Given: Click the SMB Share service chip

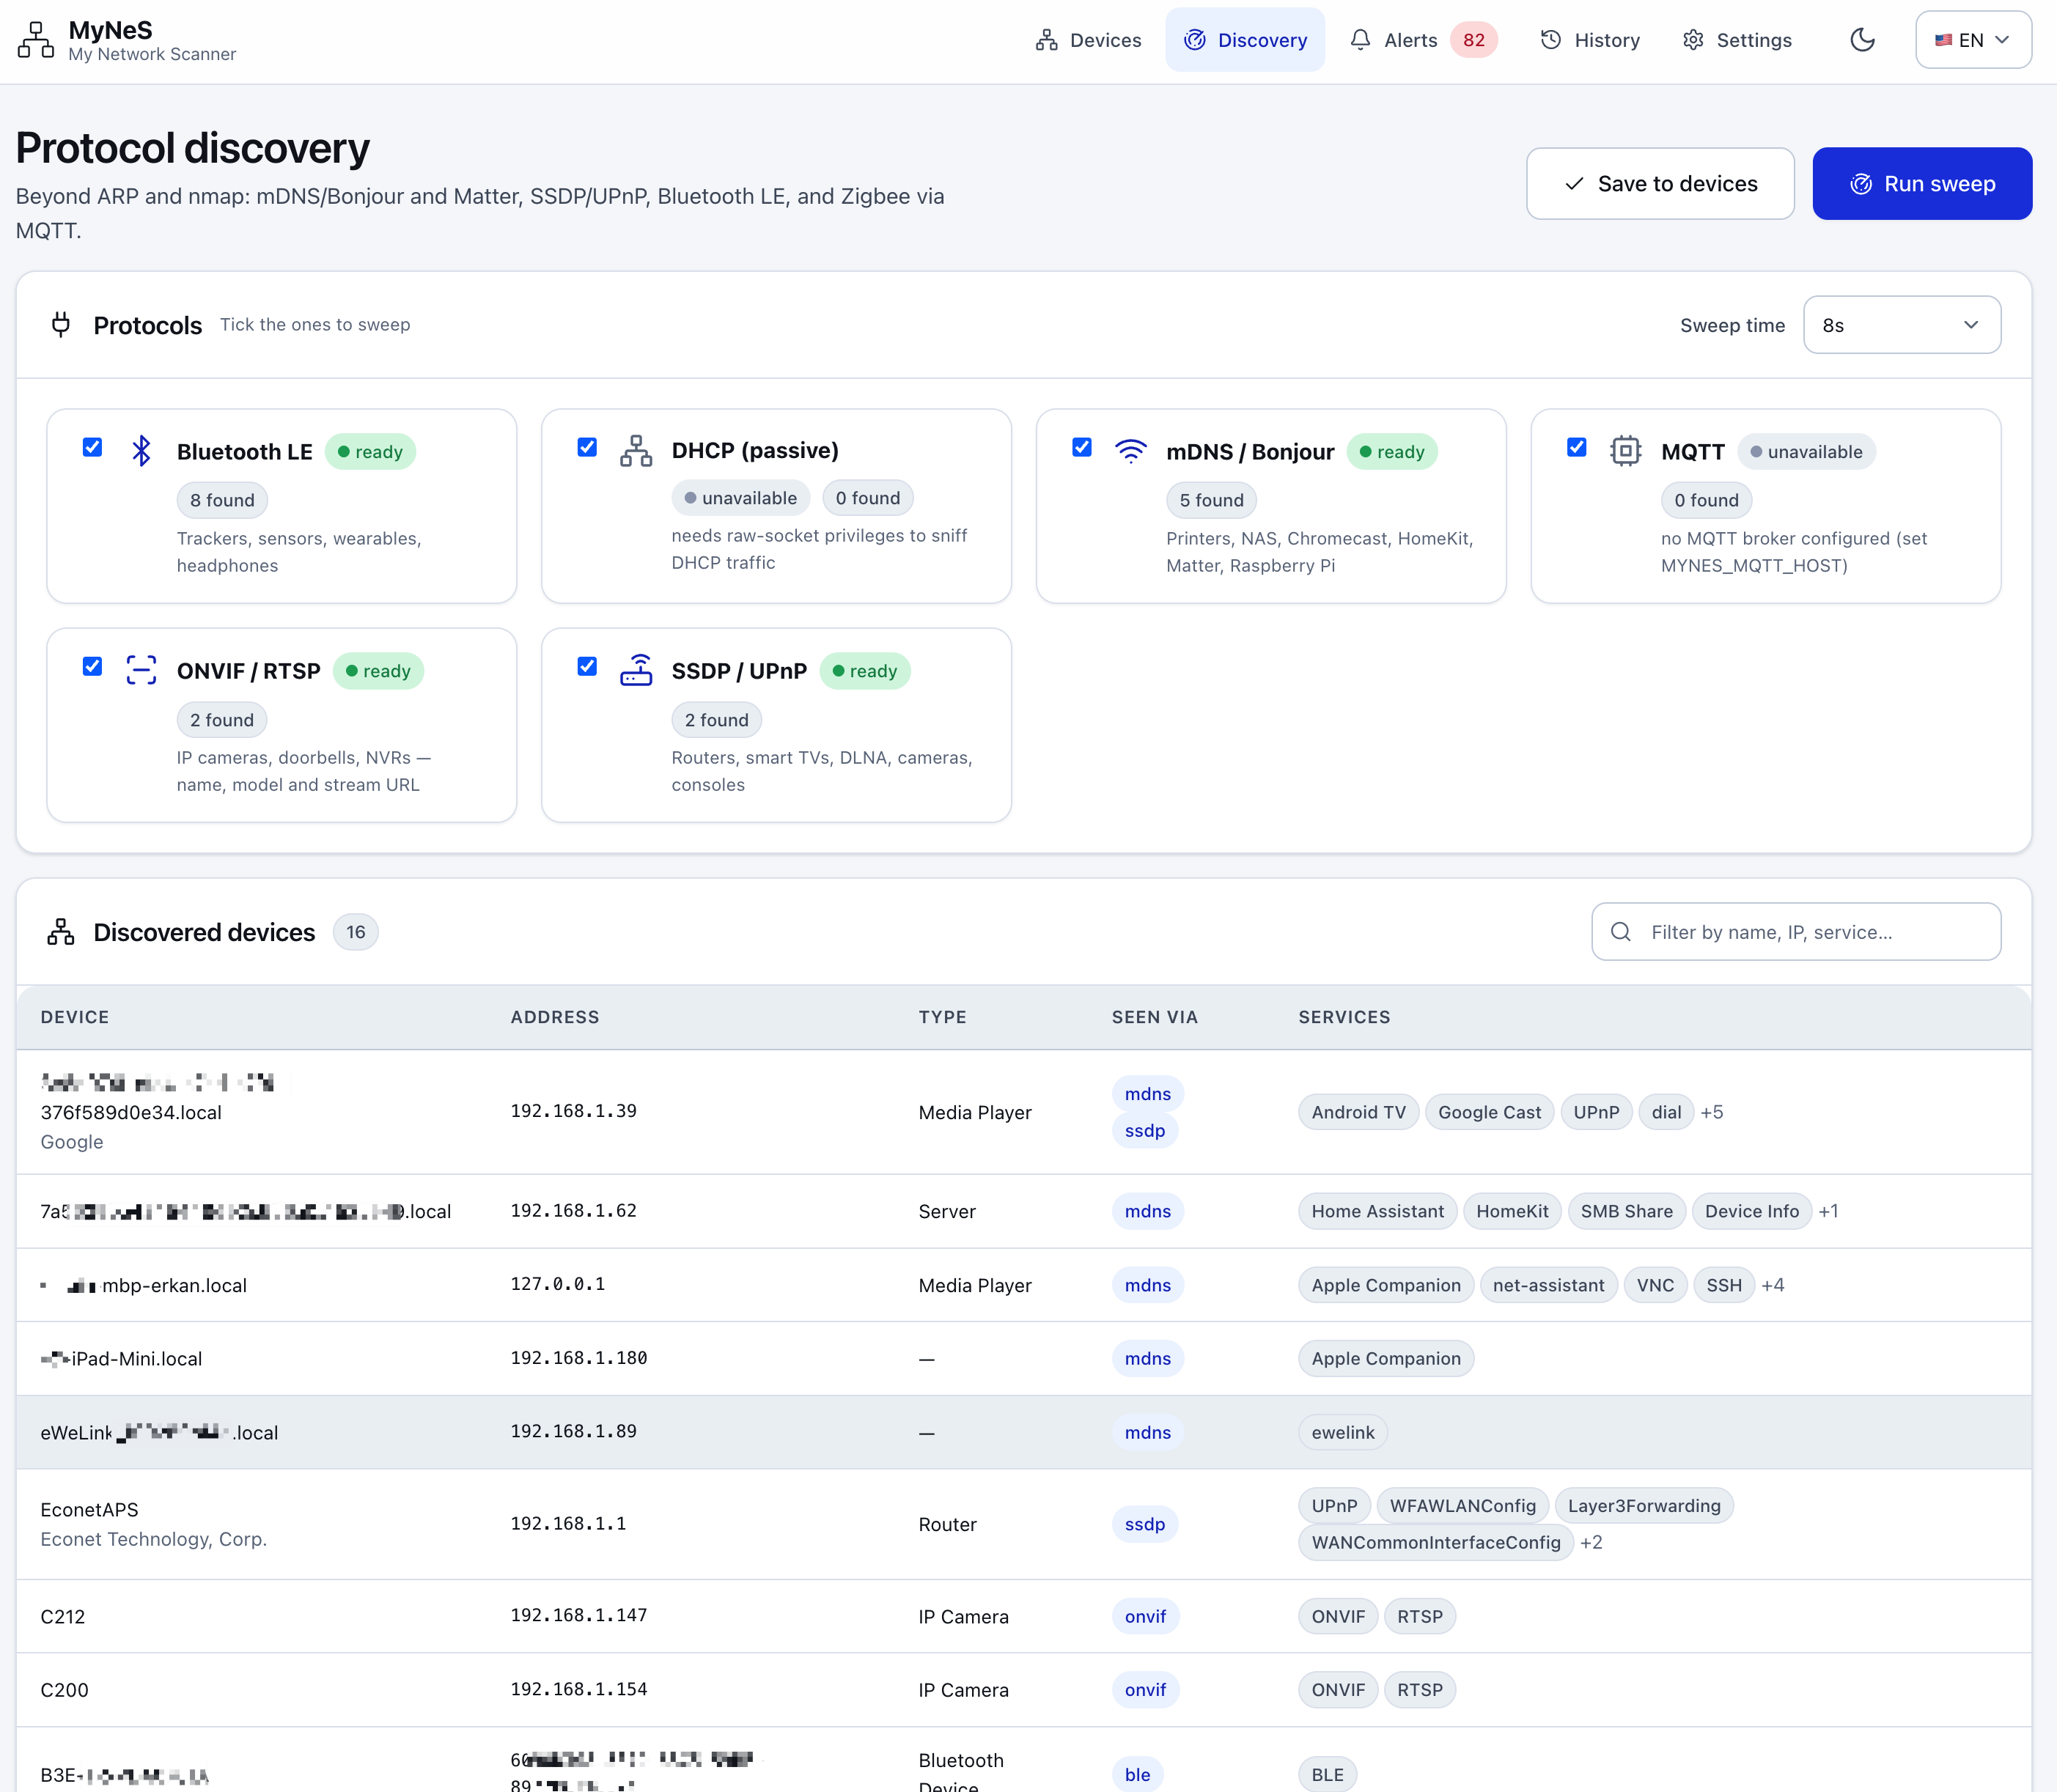Looking at the screenshot, I should pos(1626,1211).
